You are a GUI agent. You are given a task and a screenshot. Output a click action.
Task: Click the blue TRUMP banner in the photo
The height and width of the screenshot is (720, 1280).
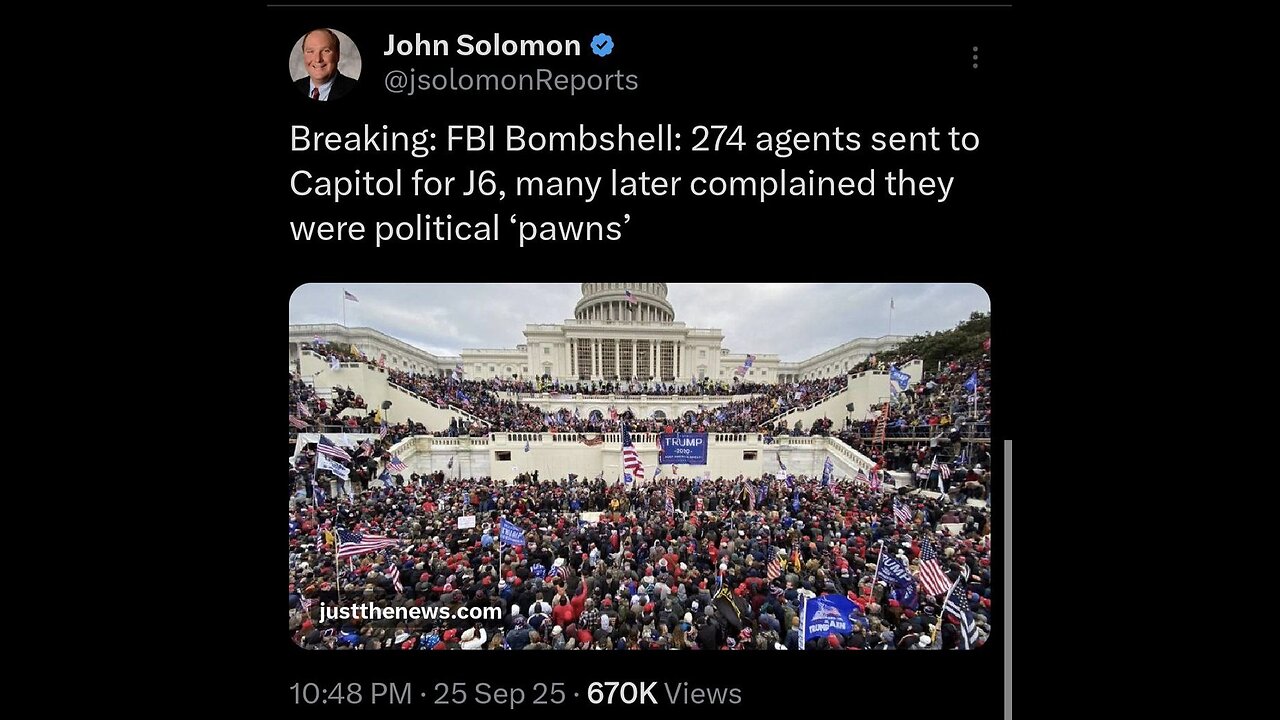[x=683, y=448]
